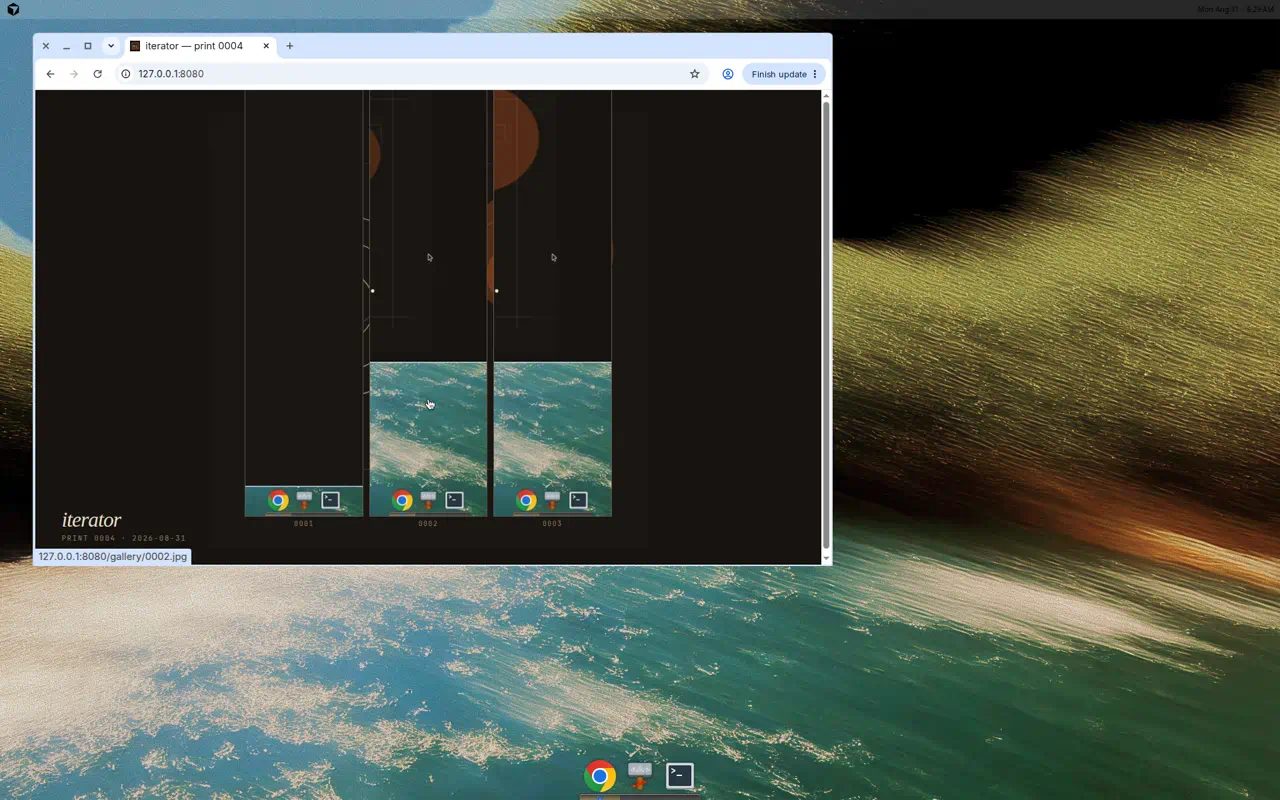Expand the tab search dropdown arrow

[110, 46]
